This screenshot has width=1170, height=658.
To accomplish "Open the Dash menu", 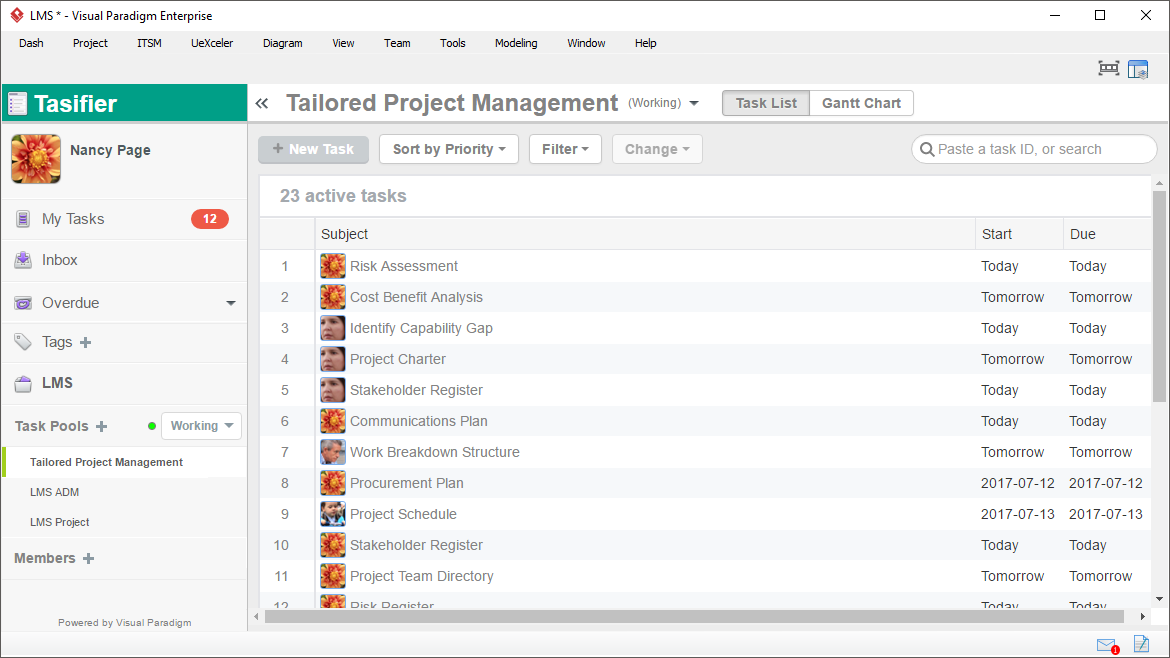I will coord(31,43).
